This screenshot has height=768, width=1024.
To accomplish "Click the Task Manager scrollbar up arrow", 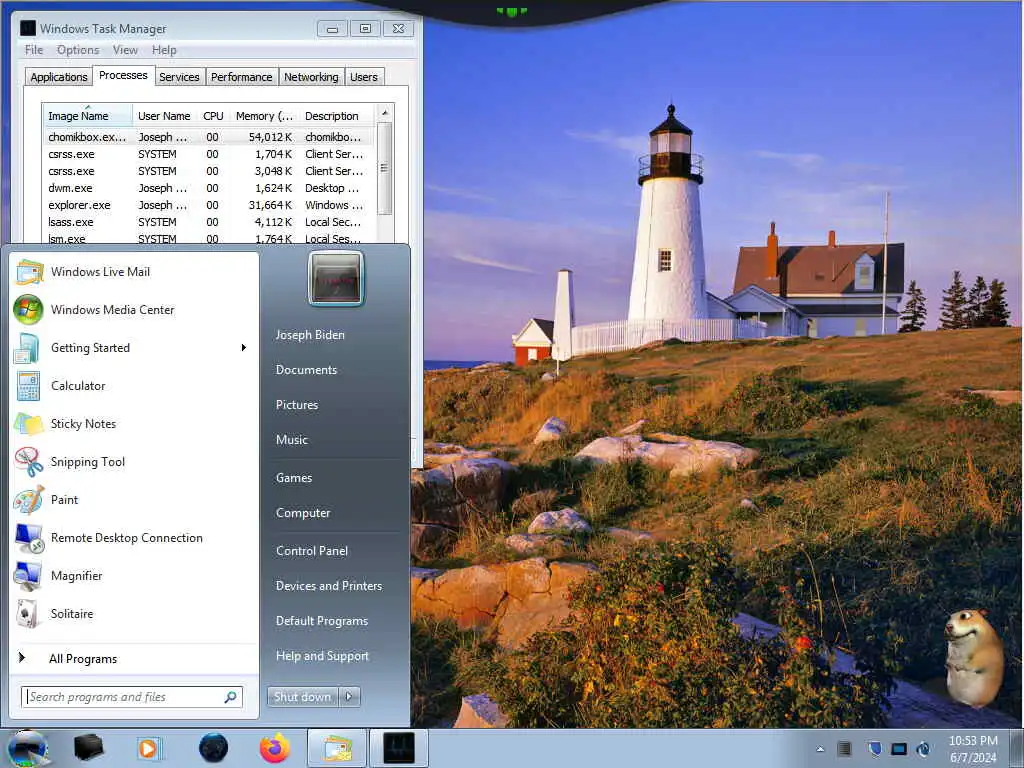I will pyautogui.click(x=385, y=113).
